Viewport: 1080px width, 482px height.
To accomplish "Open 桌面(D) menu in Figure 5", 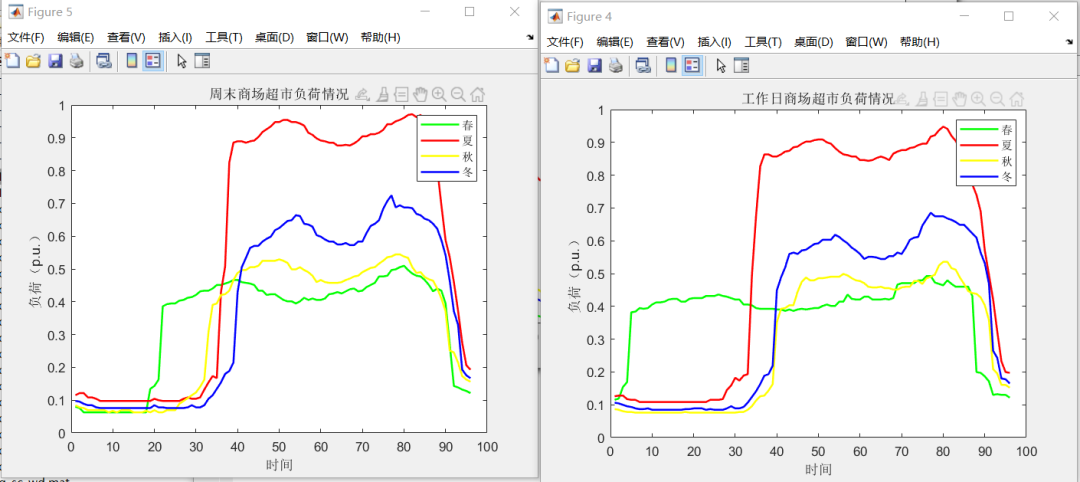I will (274, 38).
